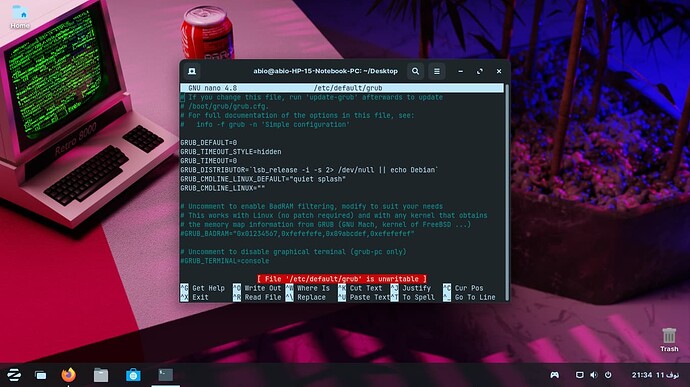Click the GNU nano 4.8 title text
The image size is (690, 387).
[213, 88]
